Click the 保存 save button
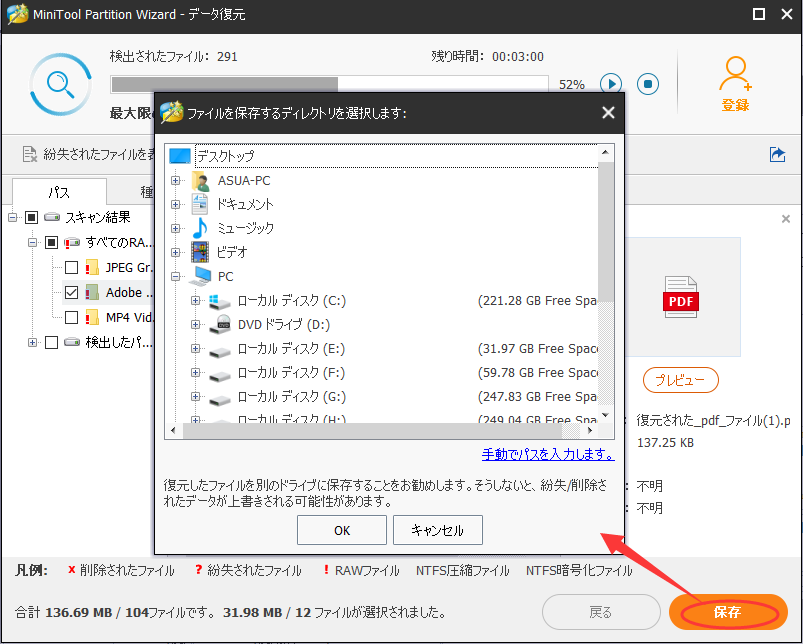The image size is (803, 644). coord(728,612)
